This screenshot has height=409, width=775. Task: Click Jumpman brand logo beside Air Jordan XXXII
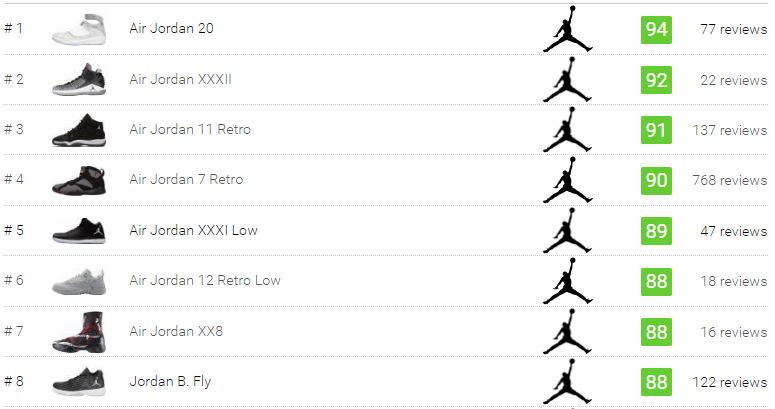tap(567, 79)
